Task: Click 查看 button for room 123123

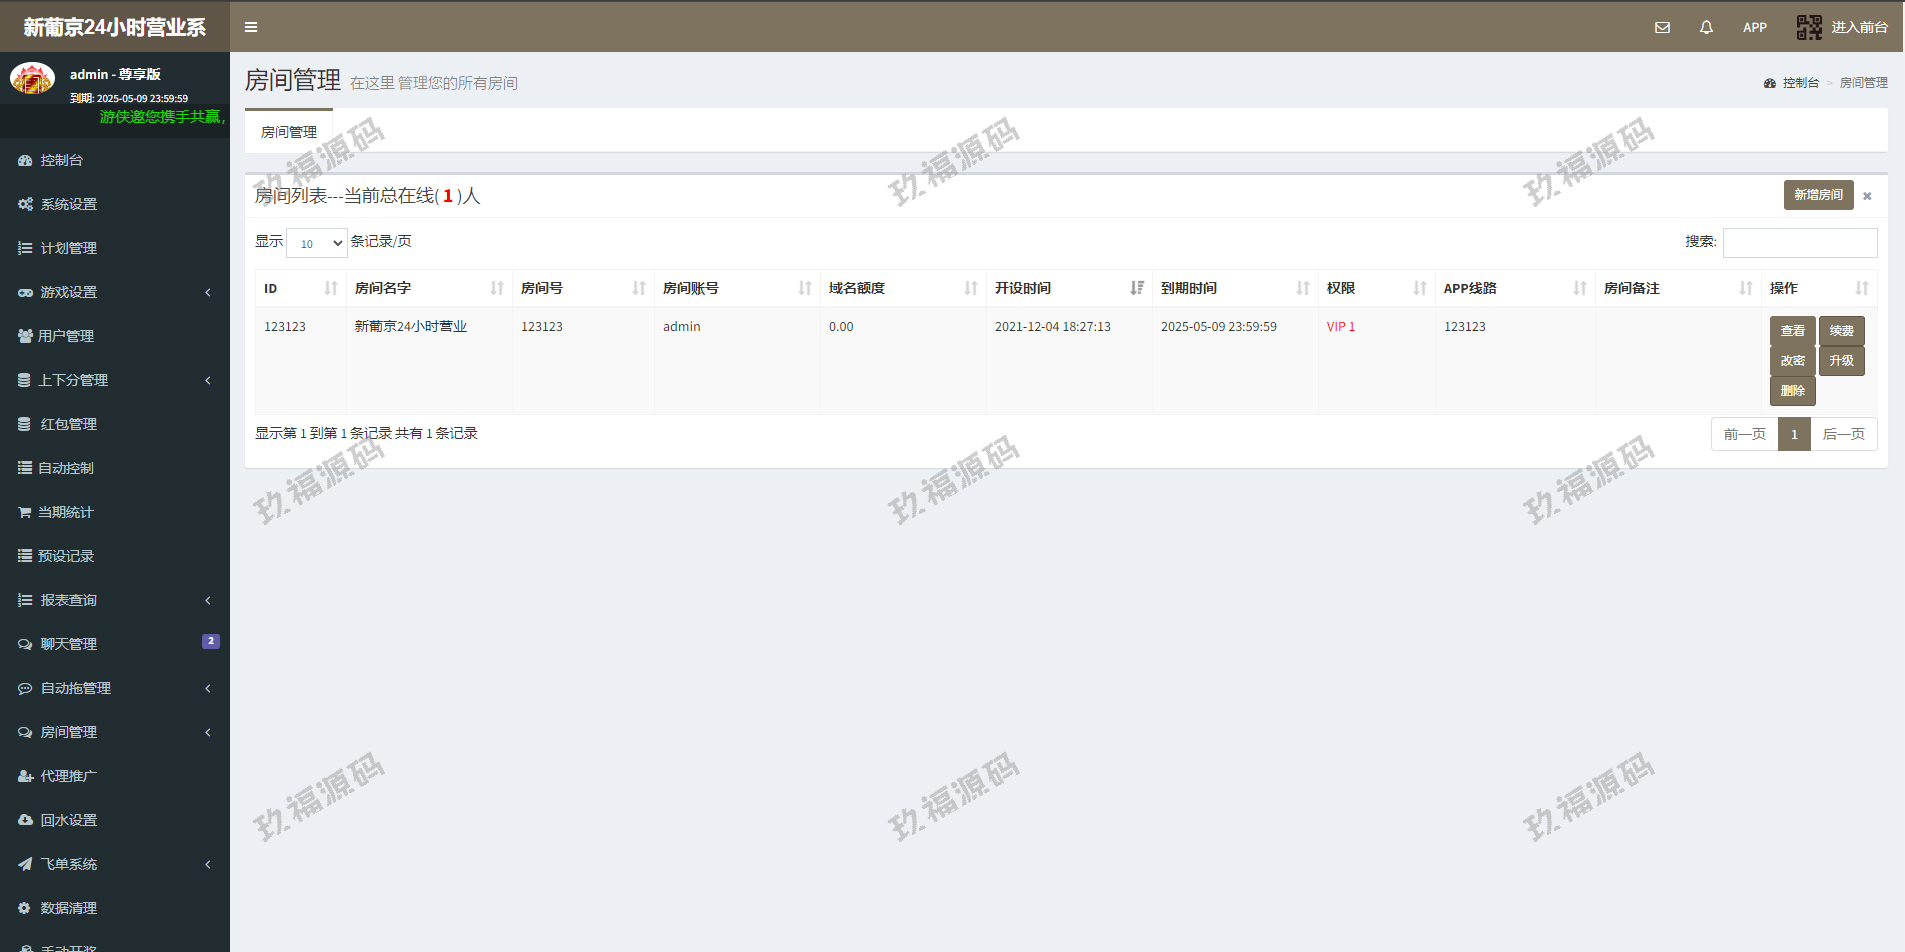Action: pos(1792,331)
